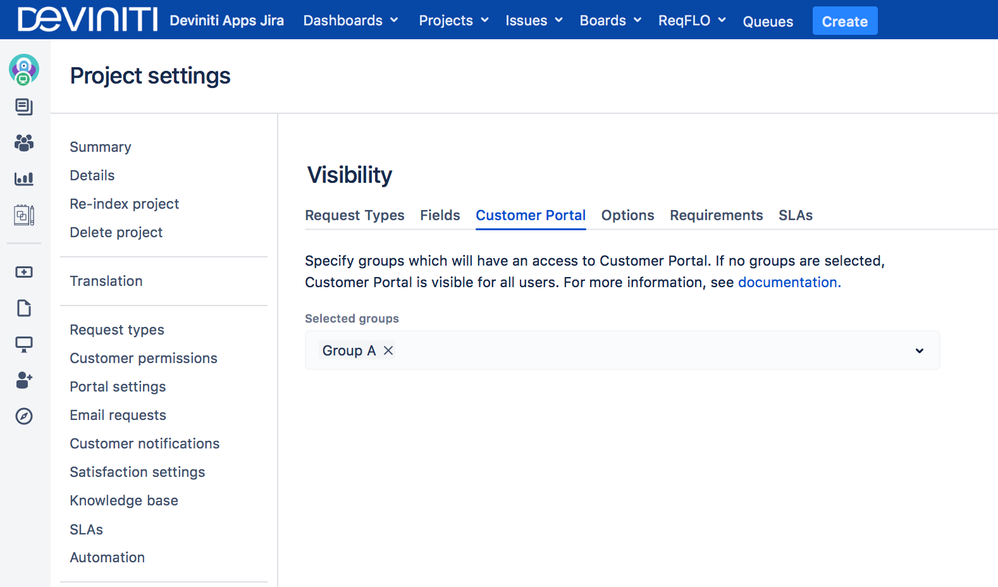Screen dimensions: 998x587
Task: Open the Options tab under Visibility
Action: (627, 215)
